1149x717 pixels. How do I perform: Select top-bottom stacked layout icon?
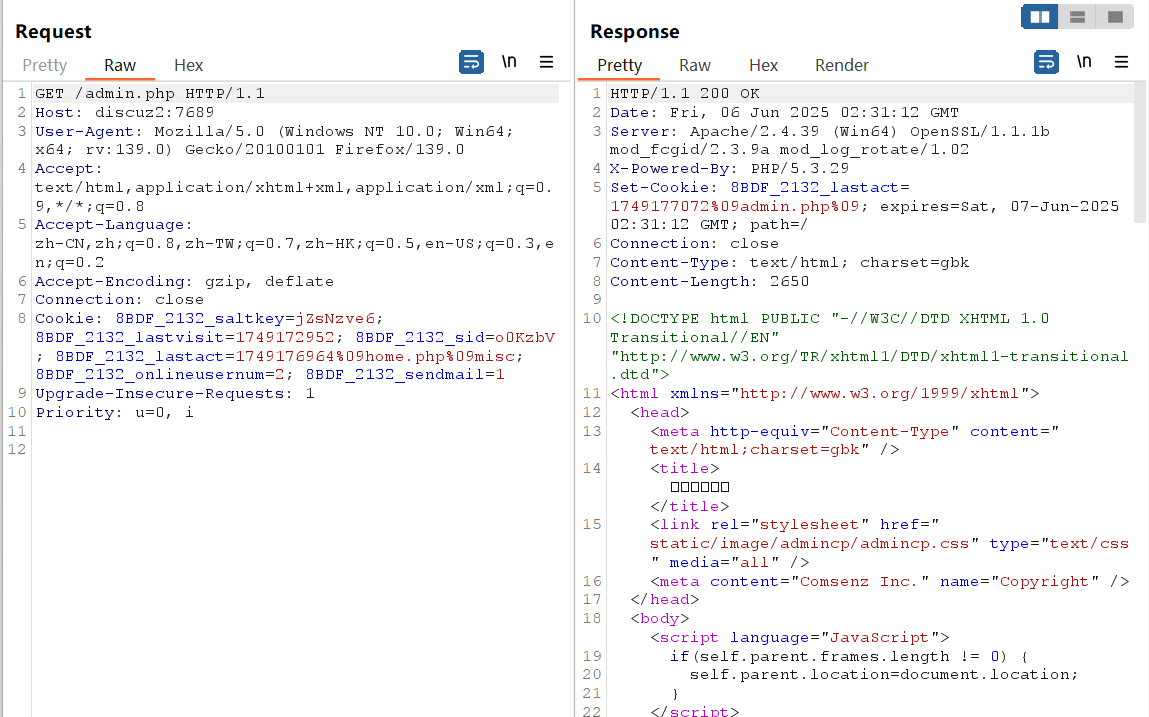click(x=1077, y=17)
